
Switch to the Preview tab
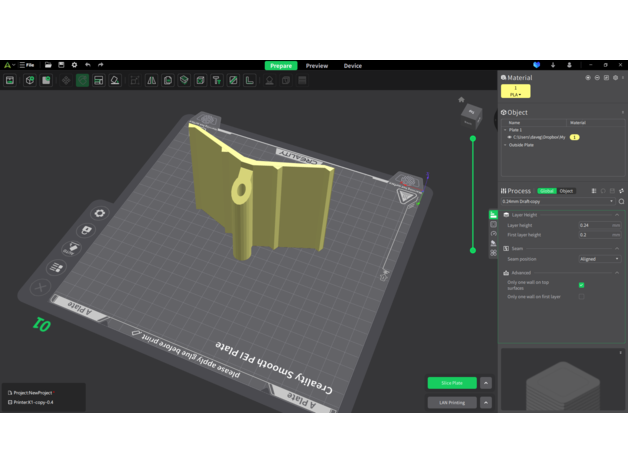tap(316, 66)
